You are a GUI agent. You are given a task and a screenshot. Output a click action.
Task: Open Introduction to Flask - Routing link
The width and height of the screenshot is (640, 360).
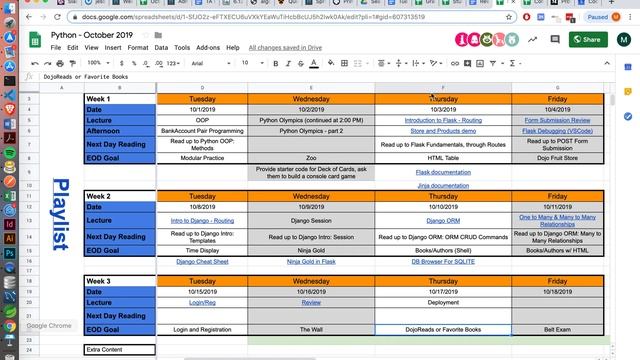(x=443, y=120)
